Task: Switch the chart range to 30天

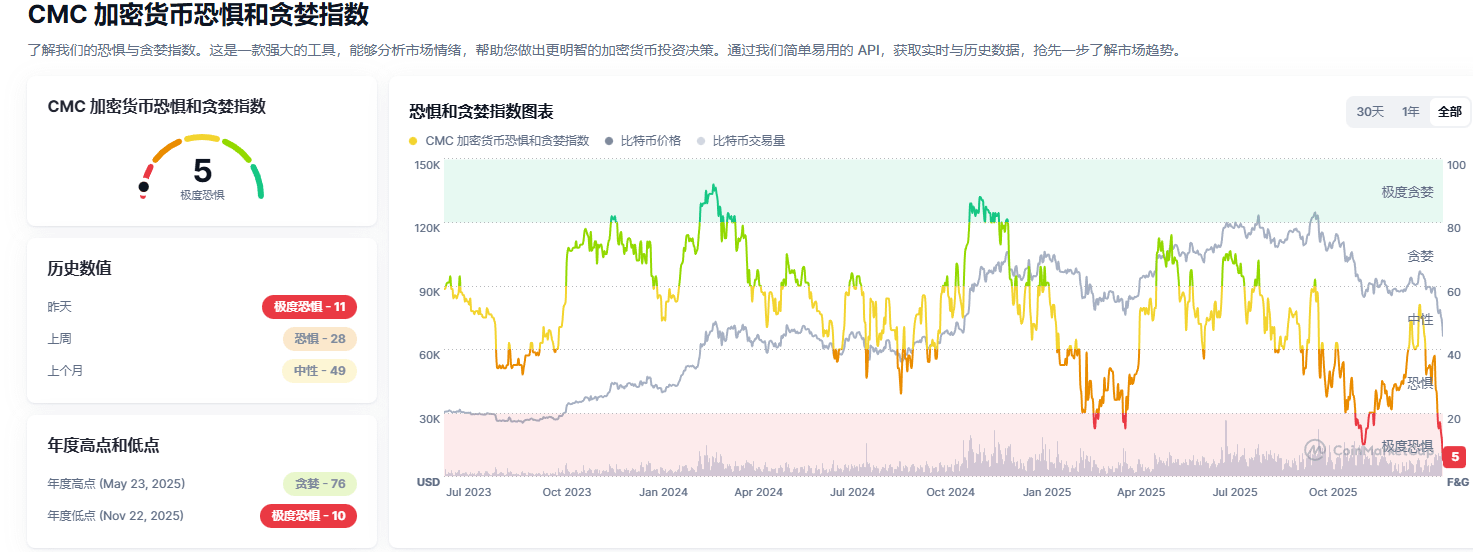Action: coord(1370,112)
